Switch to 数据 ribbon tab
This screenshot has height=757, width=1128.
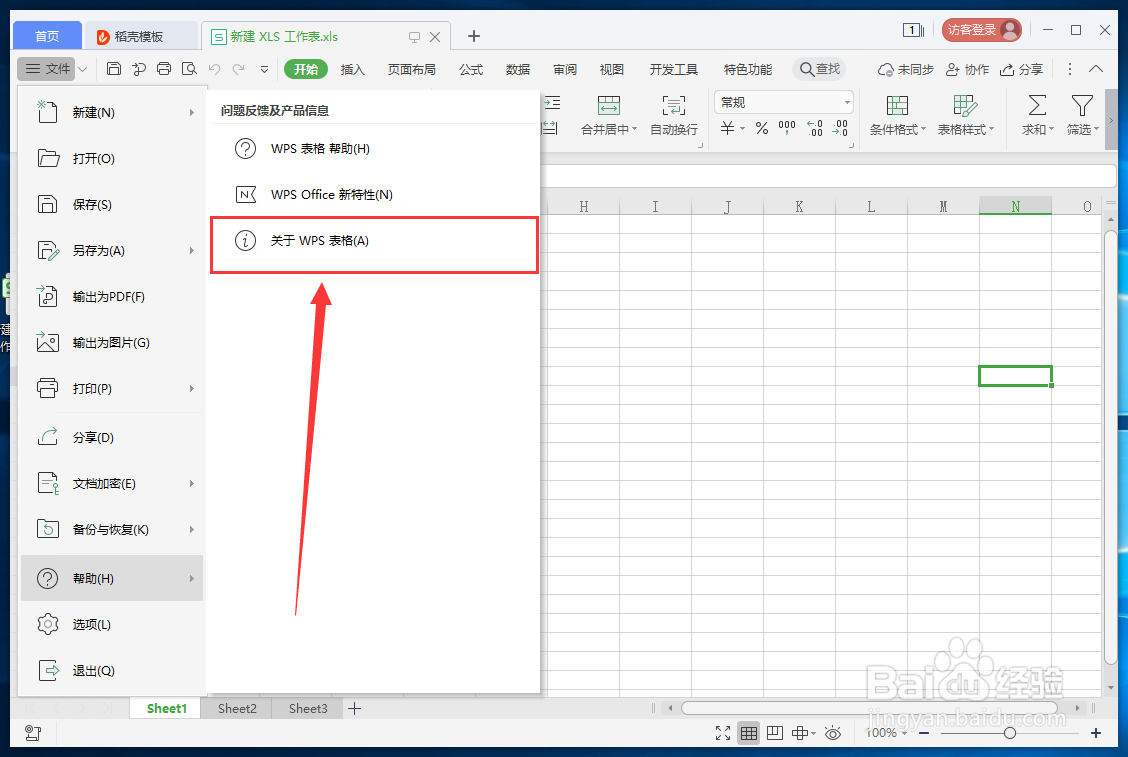point(518,69)
